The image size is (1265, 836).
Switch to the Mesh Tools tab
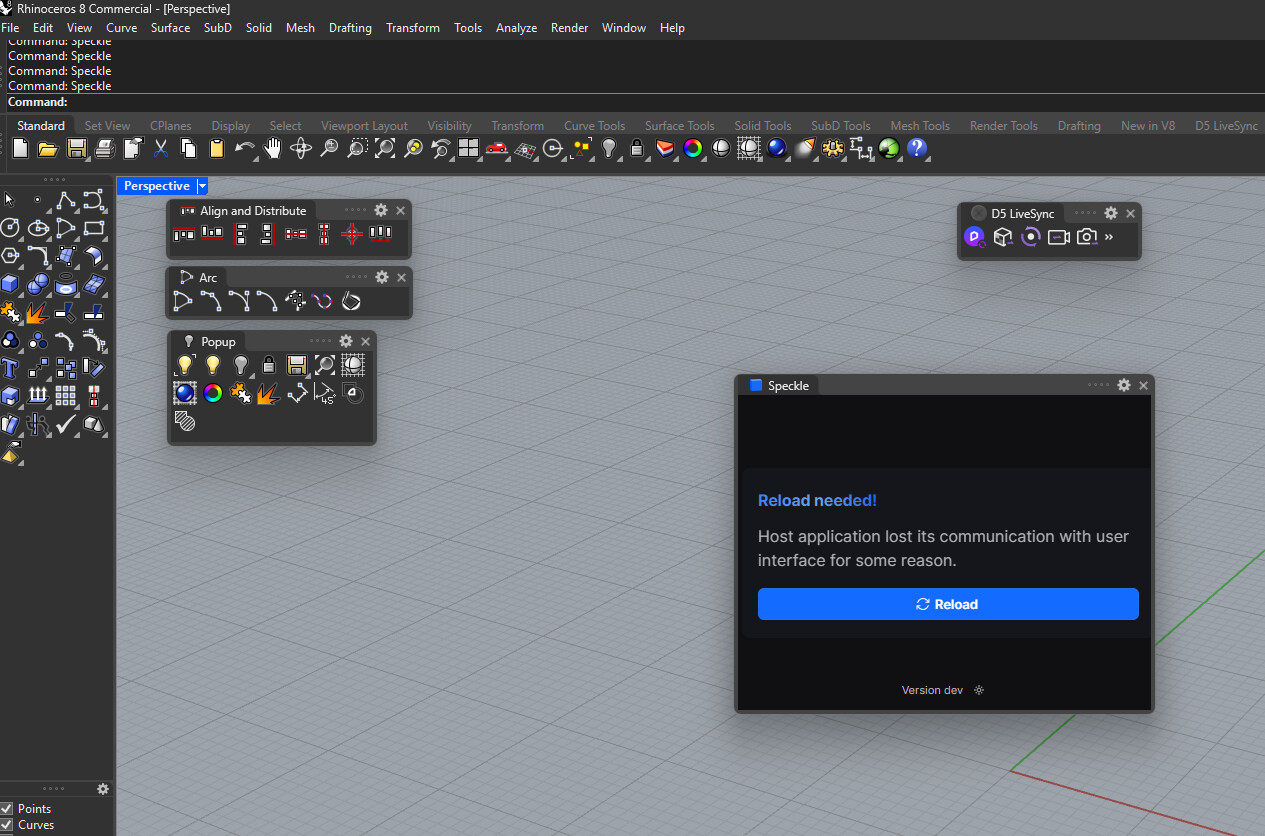click(x=920, y=126)
